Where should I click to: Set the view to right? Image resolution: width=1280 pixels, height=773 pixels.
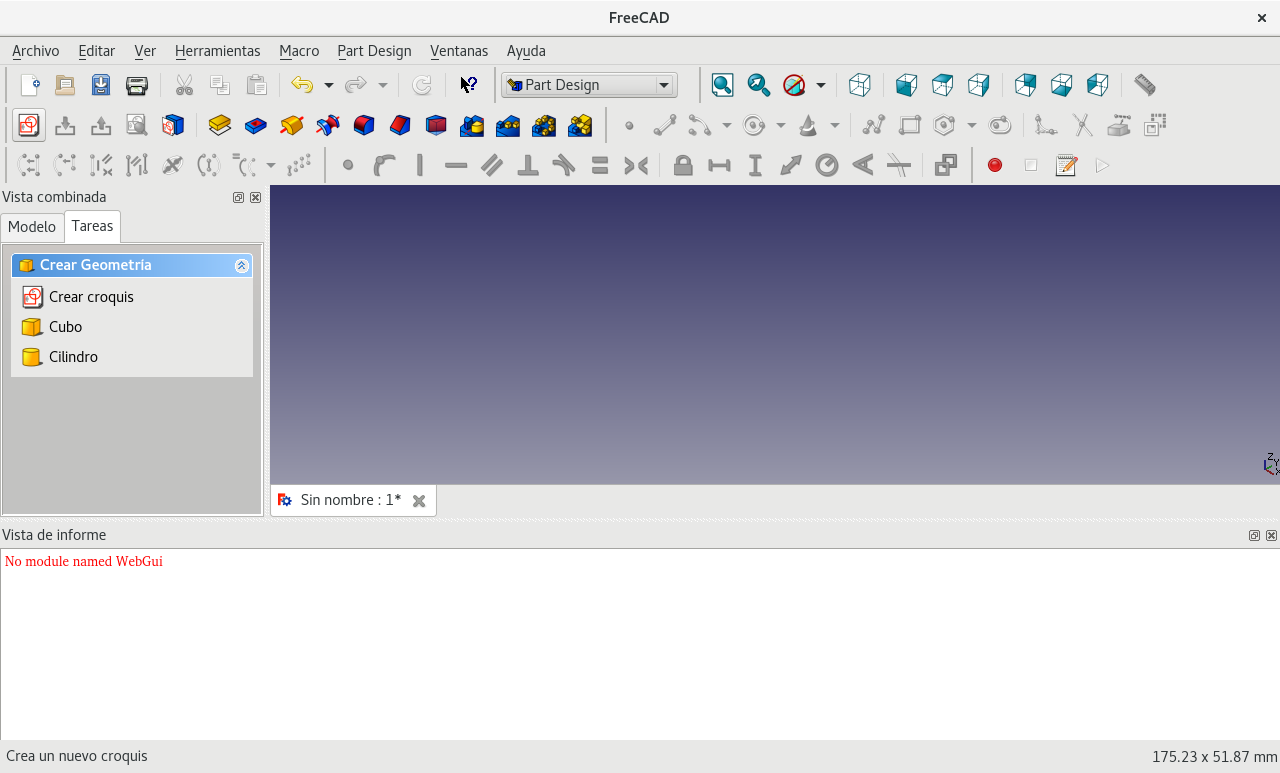978,85
